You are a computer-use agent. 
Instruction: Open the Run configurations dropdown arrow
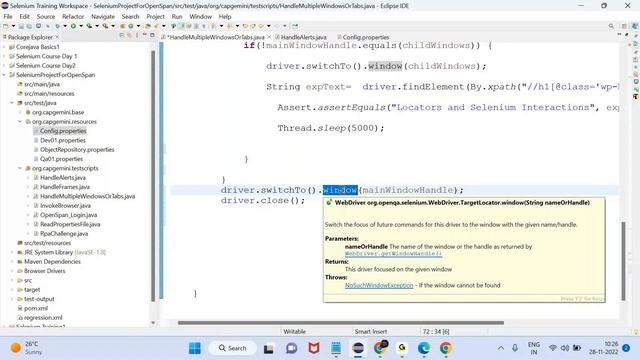click(81, 26)
